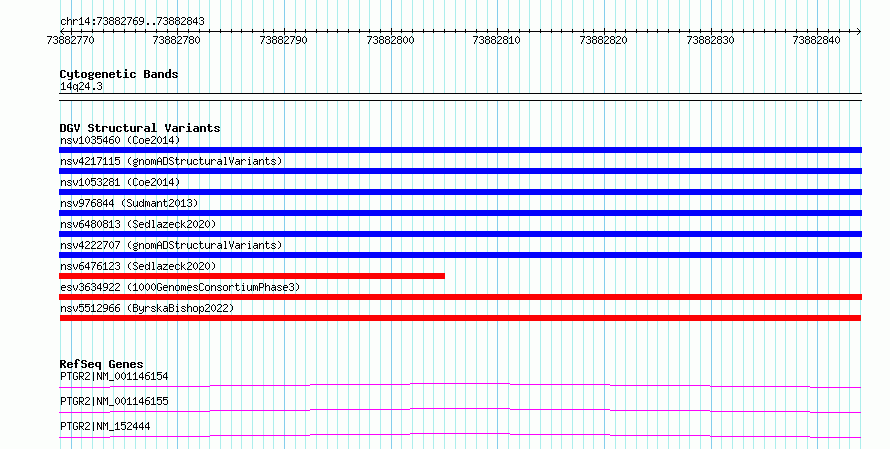This screenshot has height=449, width=890.
Task: Open variant nsv1035460 (Coe2014) label
Action: coord(120,140)
